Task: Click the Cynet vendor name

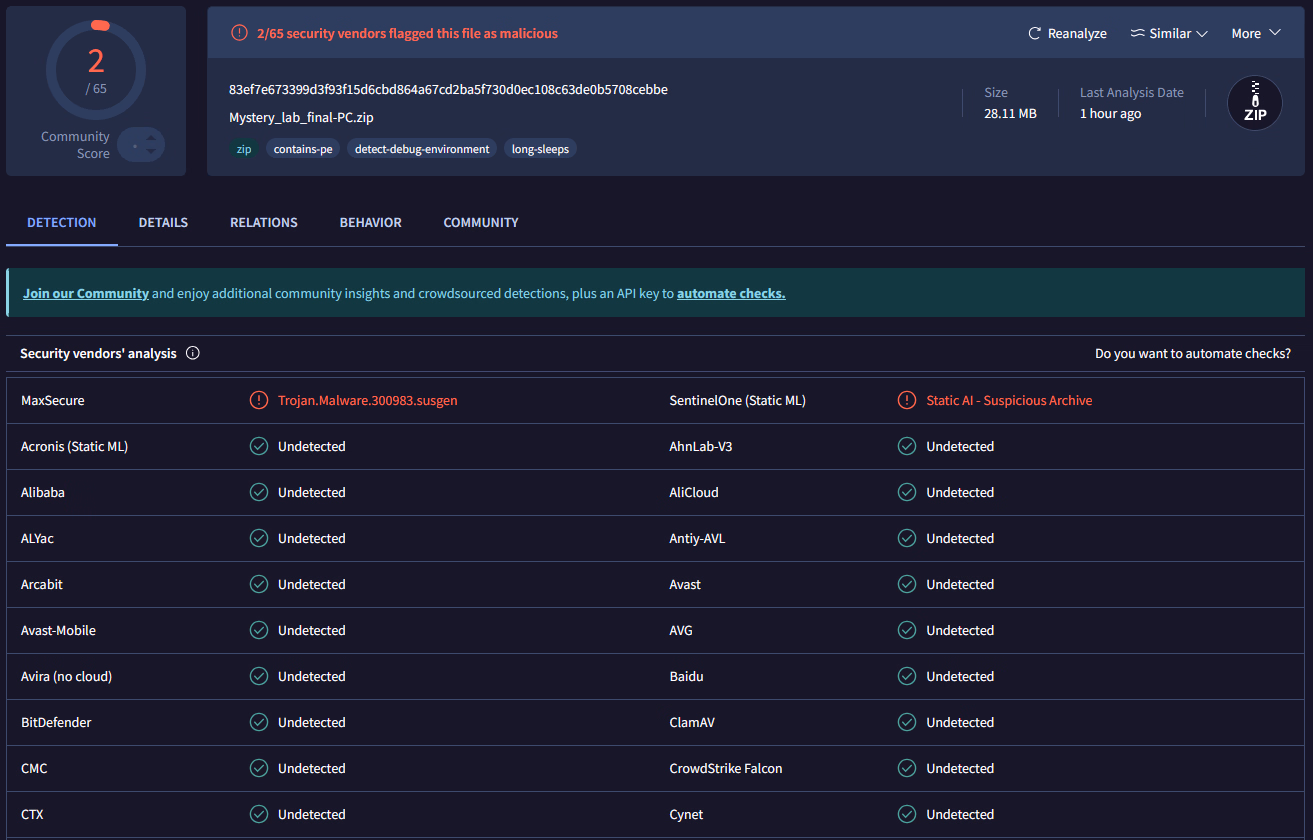Action: [x=686, y=814]
